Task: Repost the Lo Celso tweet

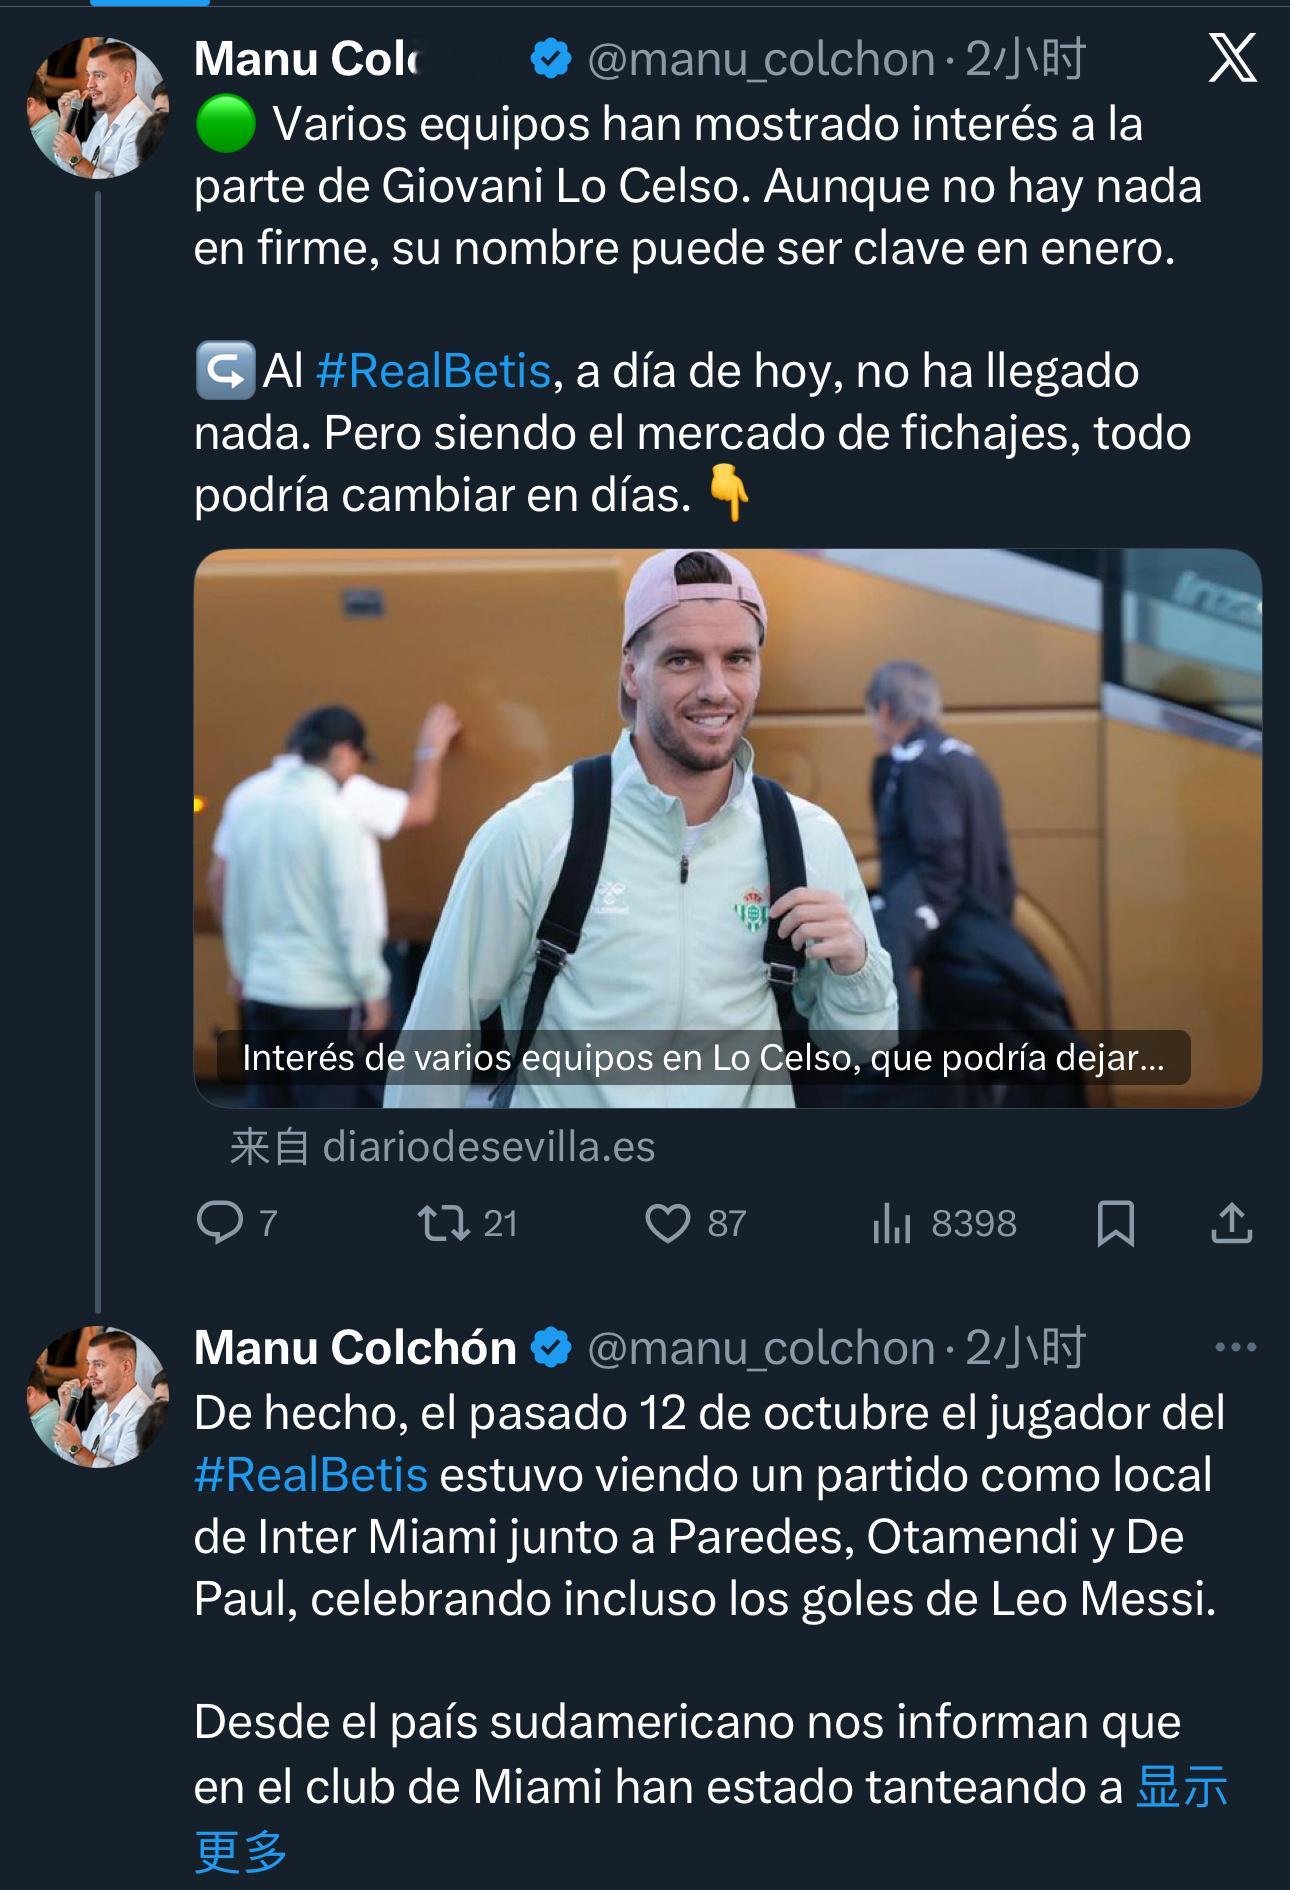Action: [444, 1223]
